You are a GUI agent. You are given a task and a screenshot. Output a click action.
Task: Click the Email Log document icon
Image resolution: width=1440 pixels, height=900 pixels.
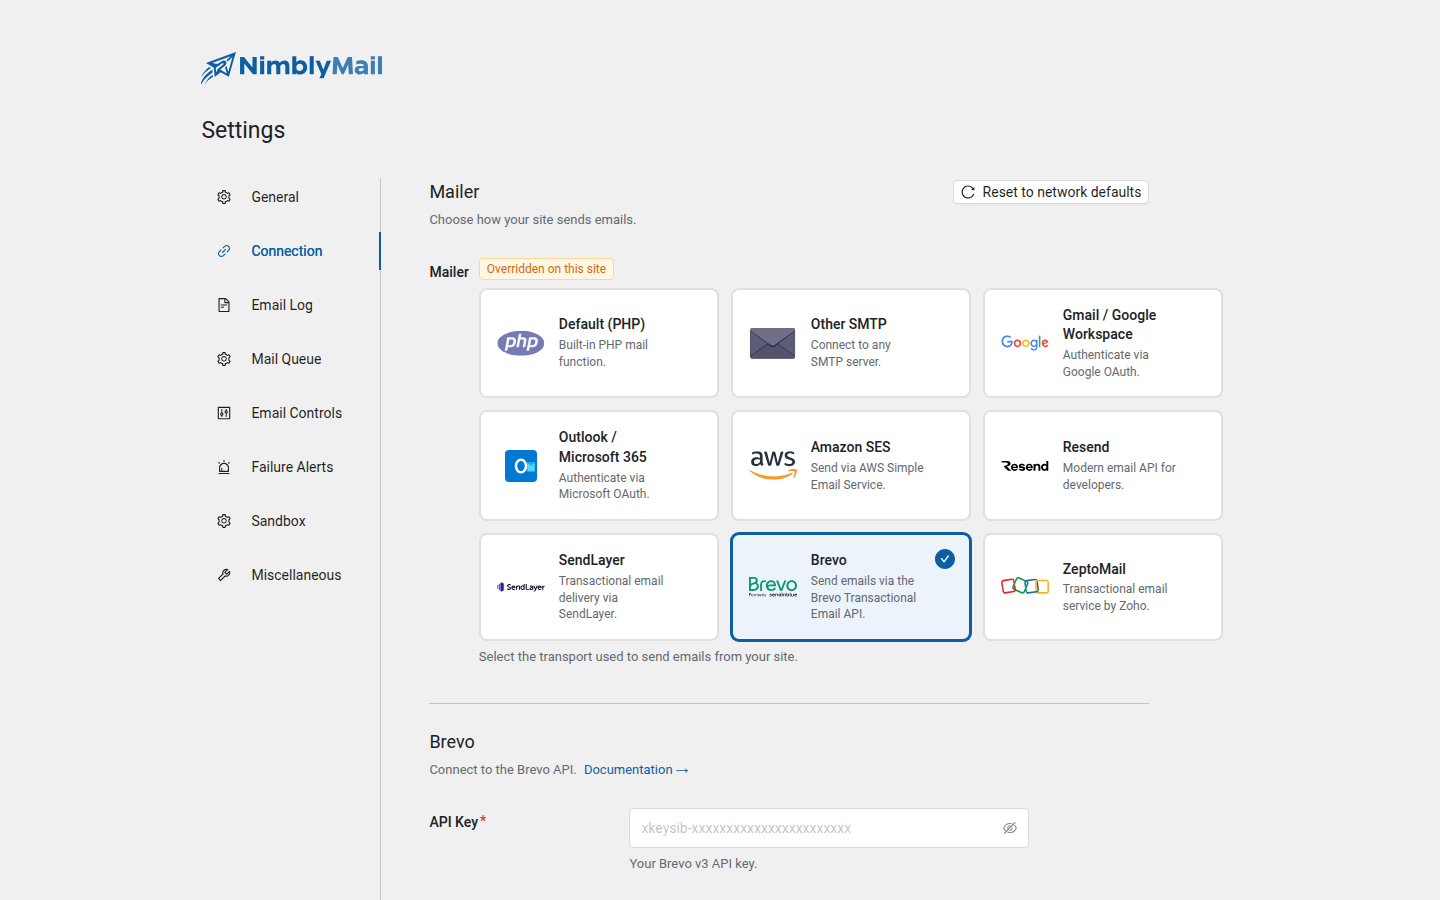tap(224, 305)
